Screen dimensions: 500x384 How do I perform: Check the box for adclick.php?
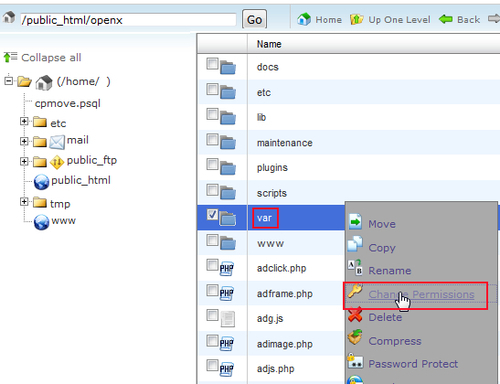(x=212, y=265)
